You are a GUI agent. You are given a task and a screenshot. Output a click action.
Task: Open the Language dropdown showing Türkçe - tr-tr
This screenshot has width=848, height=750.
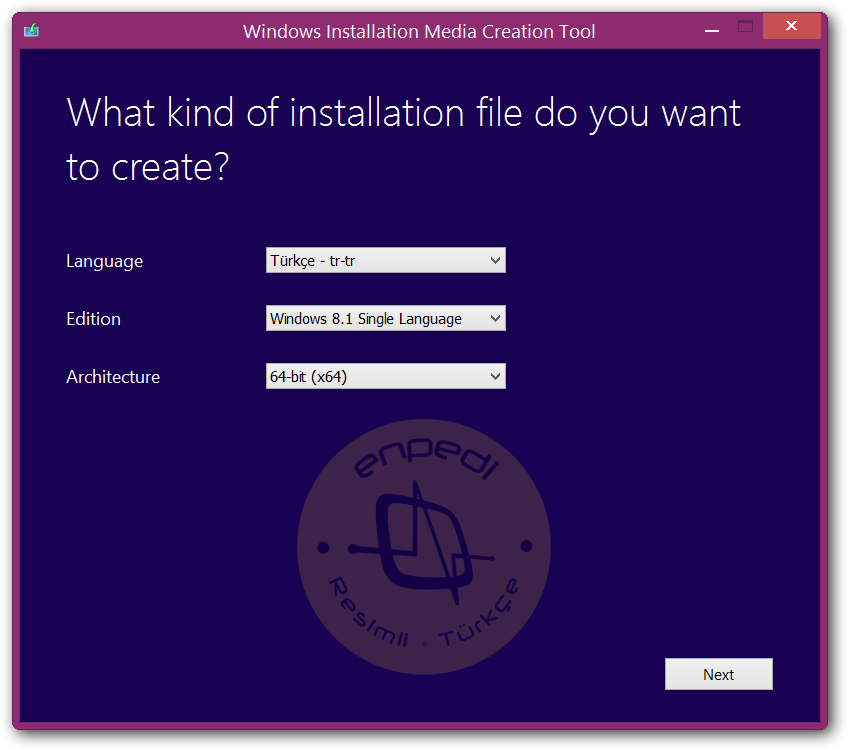point(386,260)
